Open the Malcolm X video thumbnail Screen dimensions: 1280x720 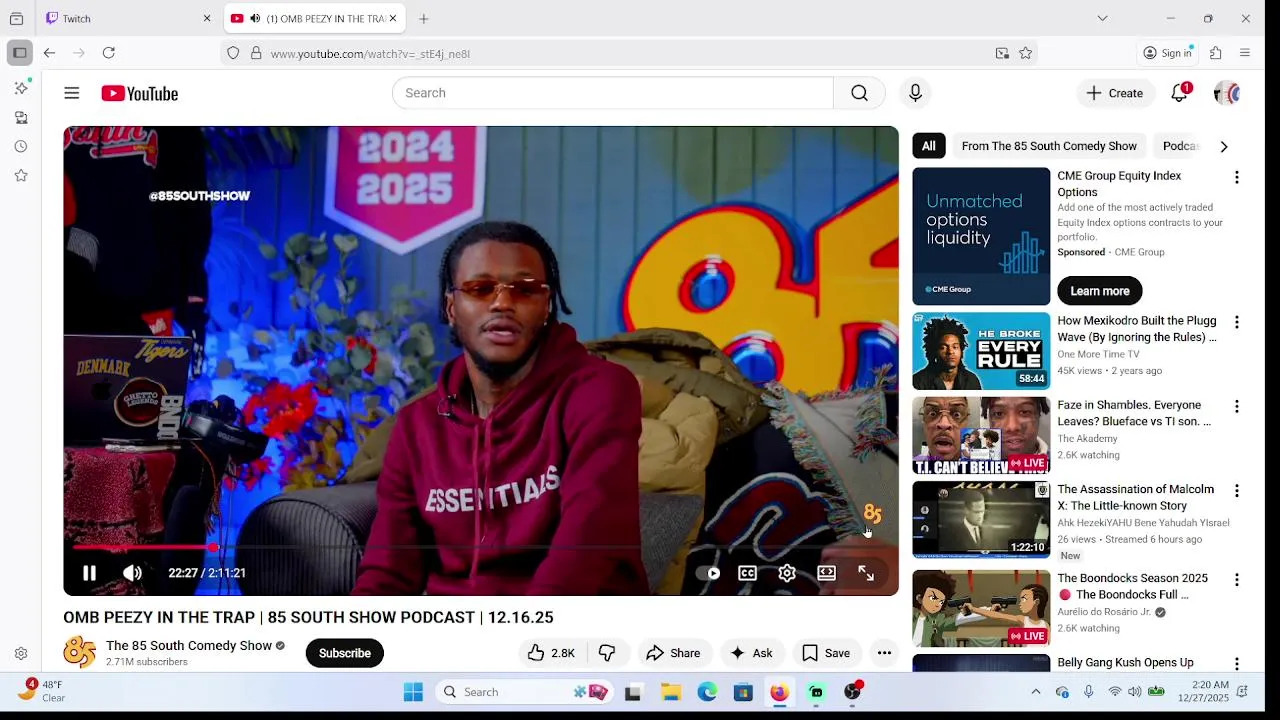point(981,520)
